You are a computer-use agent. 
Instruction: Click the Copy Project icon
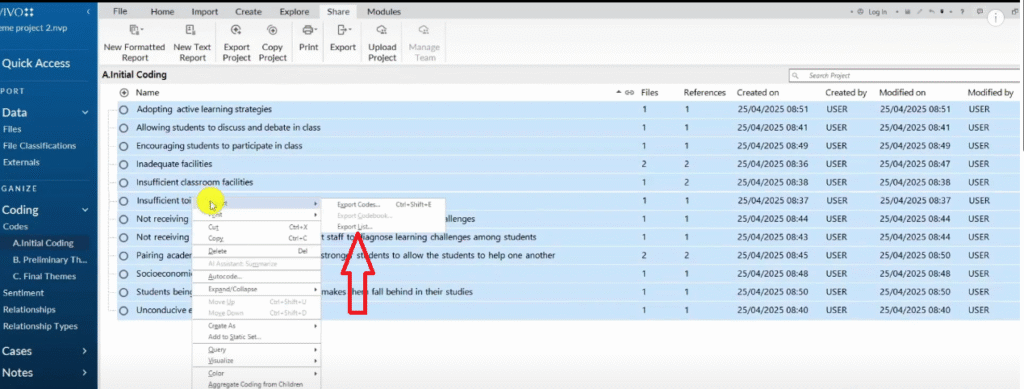coord(272,30)
